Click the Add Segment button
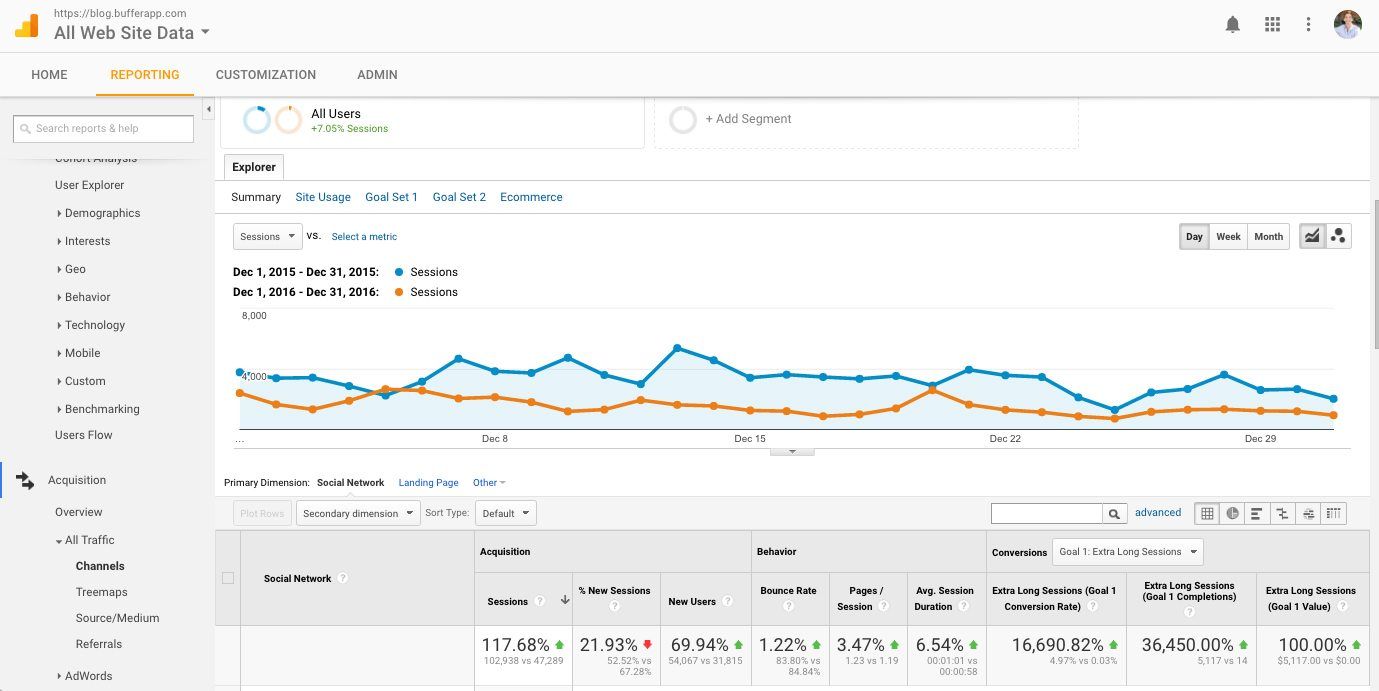The width and height of the screenshot is (1379, 691). click(x=748, y=118)
